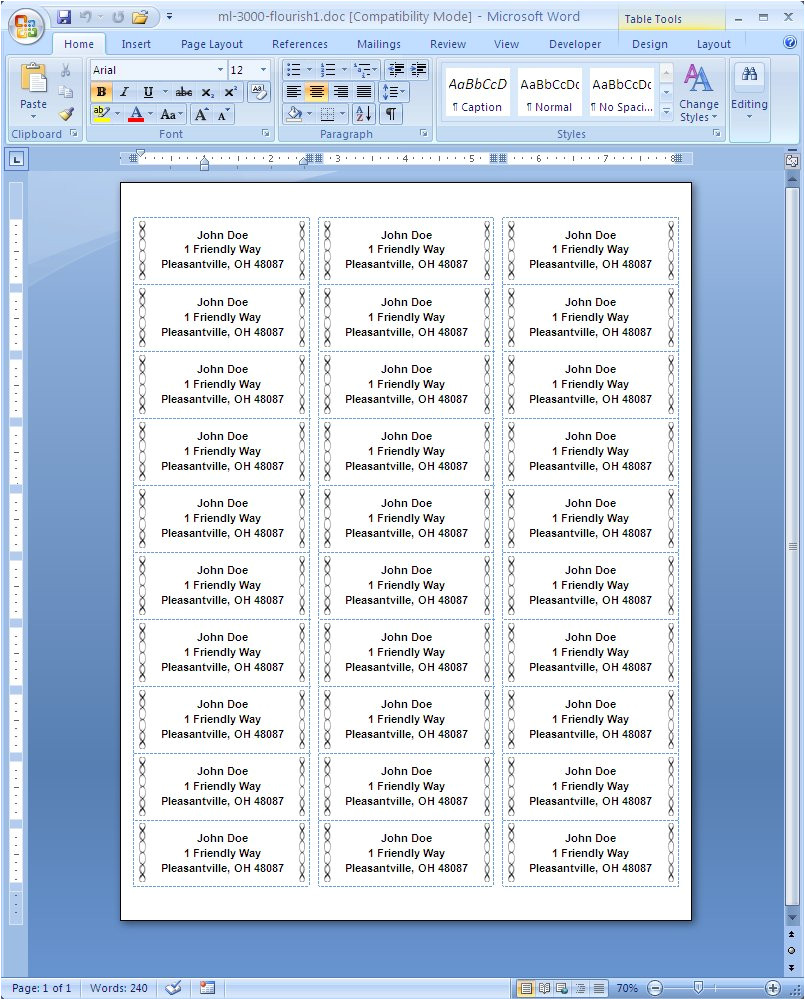The image size is (805, 1000).
Task: Switch to Full Screen Reading view
Action: point(543,989)
